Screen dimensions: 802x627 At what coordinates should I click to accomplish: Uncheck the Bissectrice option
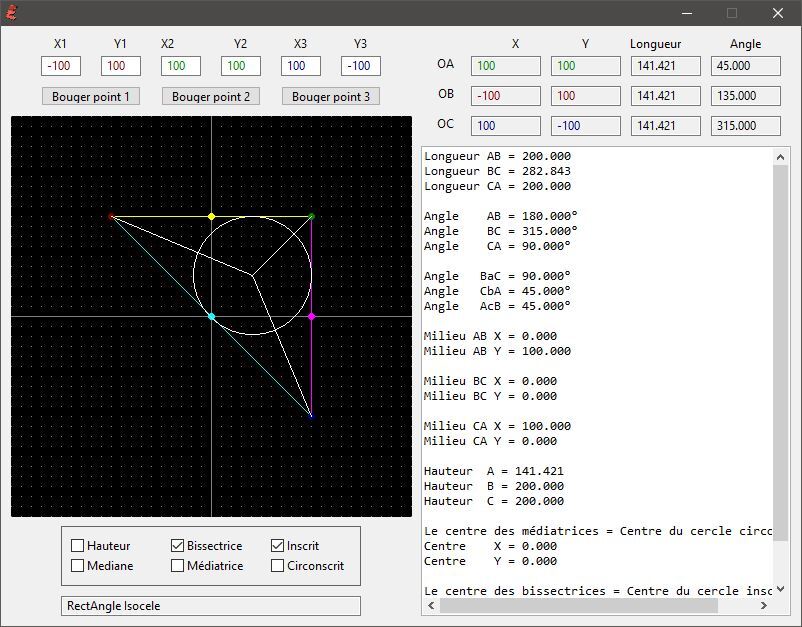click(178, 546)
